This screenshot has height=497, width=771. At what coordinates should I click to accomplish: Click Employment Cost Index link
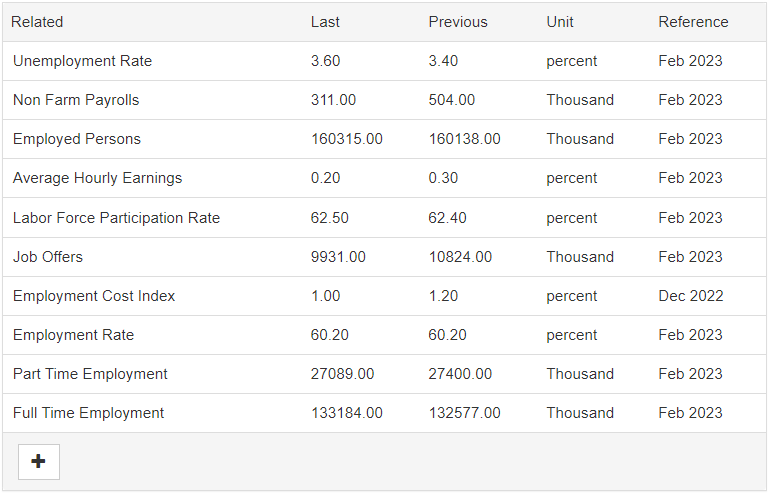point(94,296)
